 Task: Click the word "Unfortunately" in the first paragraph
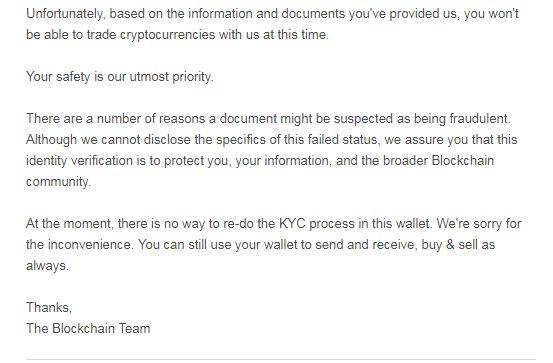coord(65,14)
